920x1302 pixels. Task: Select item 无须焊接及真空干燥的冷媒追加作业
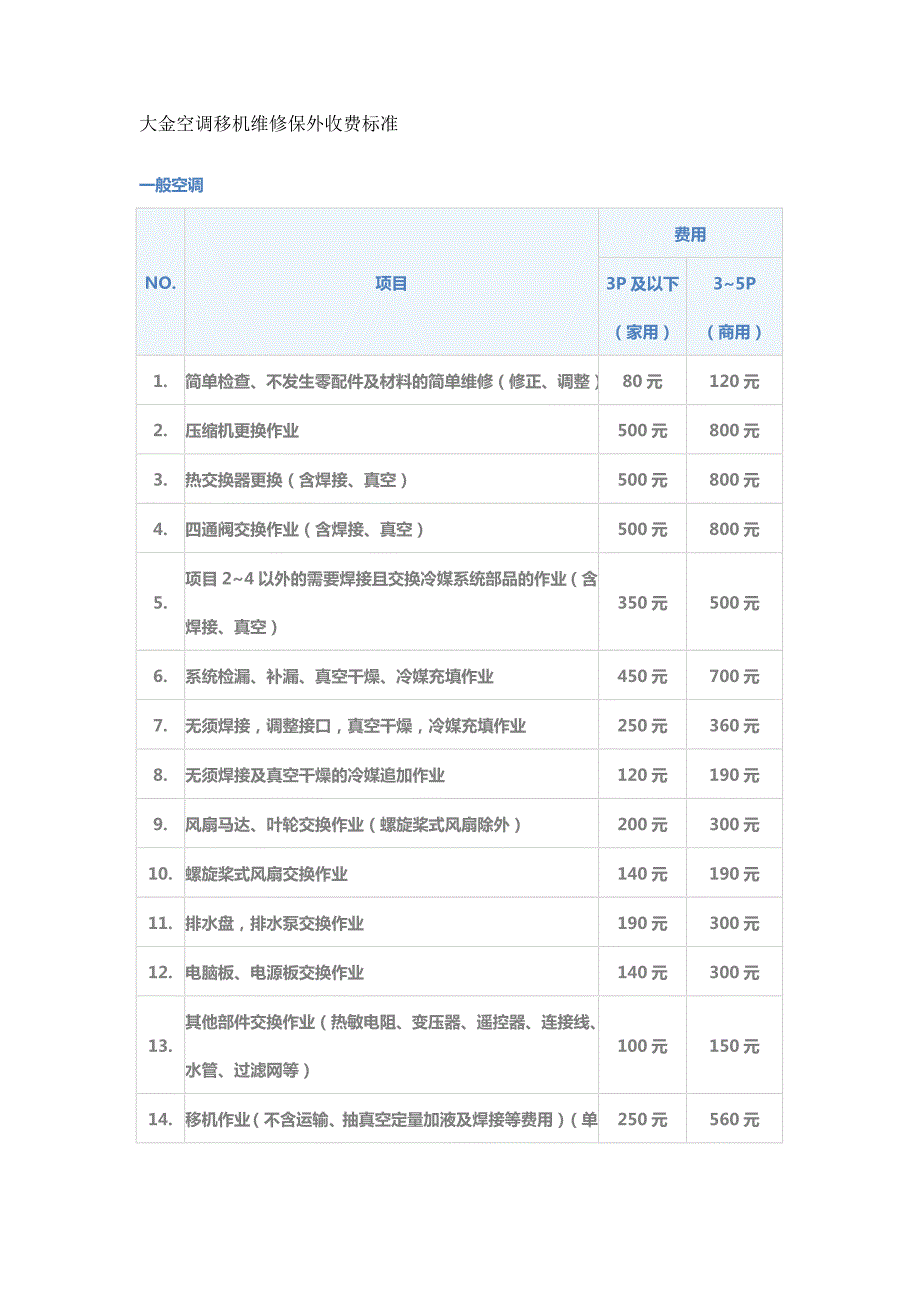point(315,775)
